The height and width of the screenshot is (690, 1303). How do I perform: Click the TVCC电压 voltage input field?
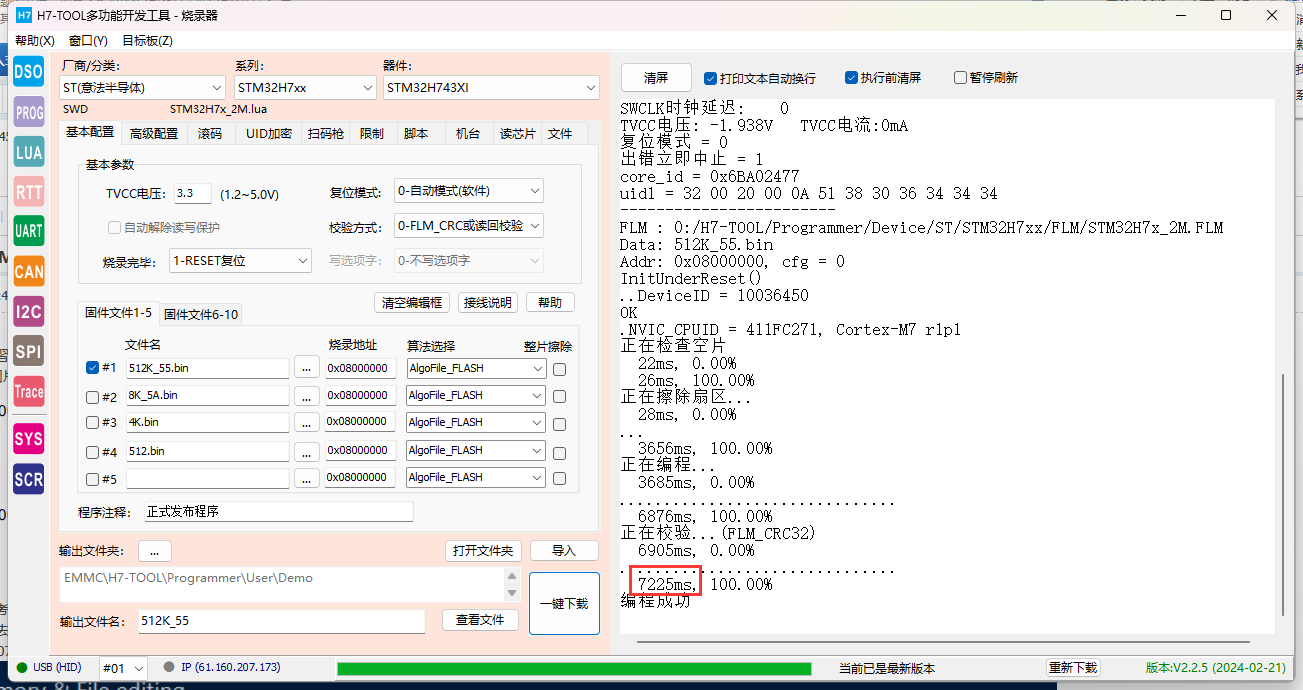pyautogui.click(x=192, y=194)
